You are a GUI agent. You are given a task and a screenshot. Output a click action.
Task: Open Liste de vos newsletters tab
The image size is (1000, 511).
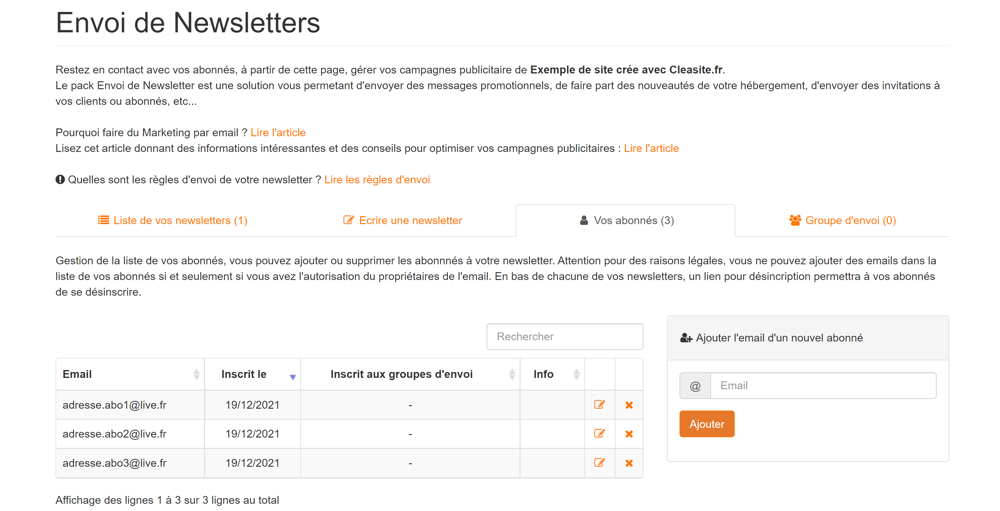point(173,220)
